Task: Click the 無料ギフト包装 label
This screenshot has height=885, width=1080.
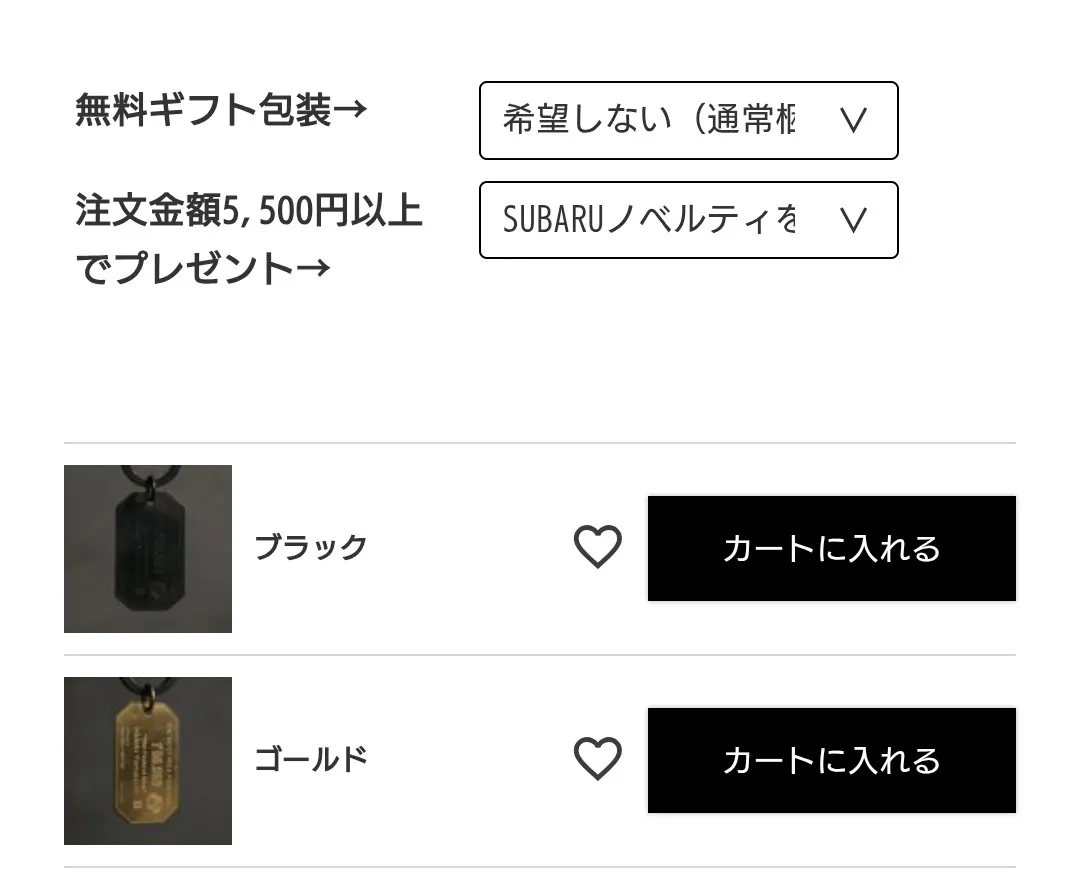Action: coord(202,110)
